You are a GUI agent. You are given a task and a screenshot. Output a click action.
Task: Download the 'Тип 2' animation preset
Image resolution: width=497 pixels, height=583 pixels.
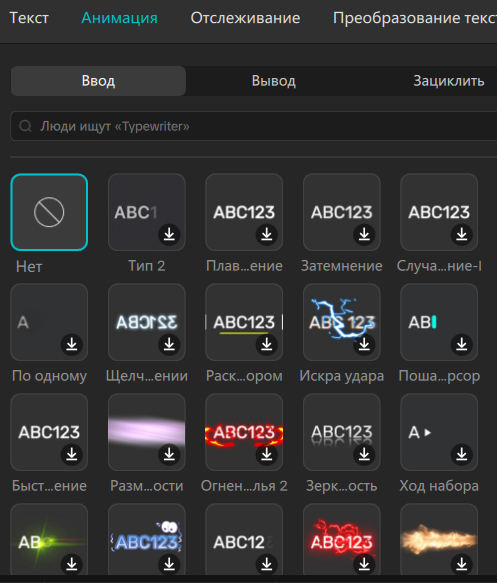coord(169,235)
